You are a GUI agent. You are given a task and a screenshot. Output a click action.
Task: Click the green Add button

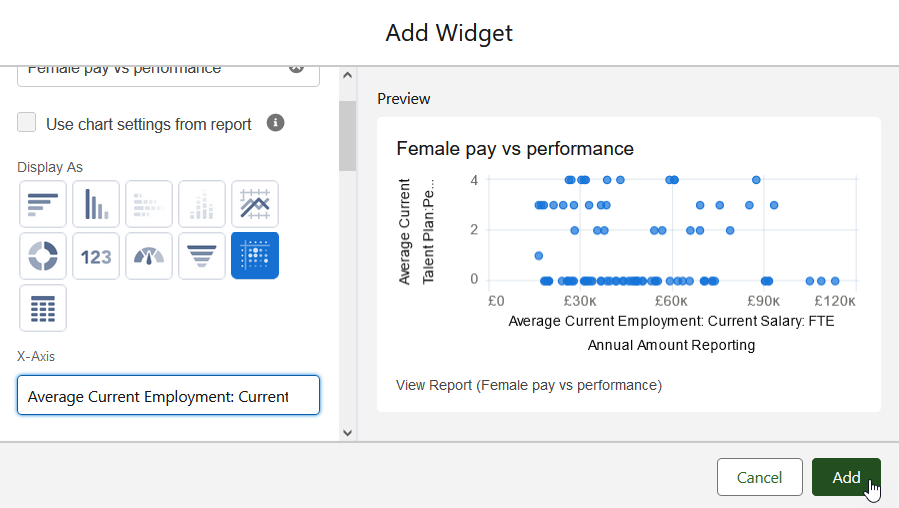point(846,477)
